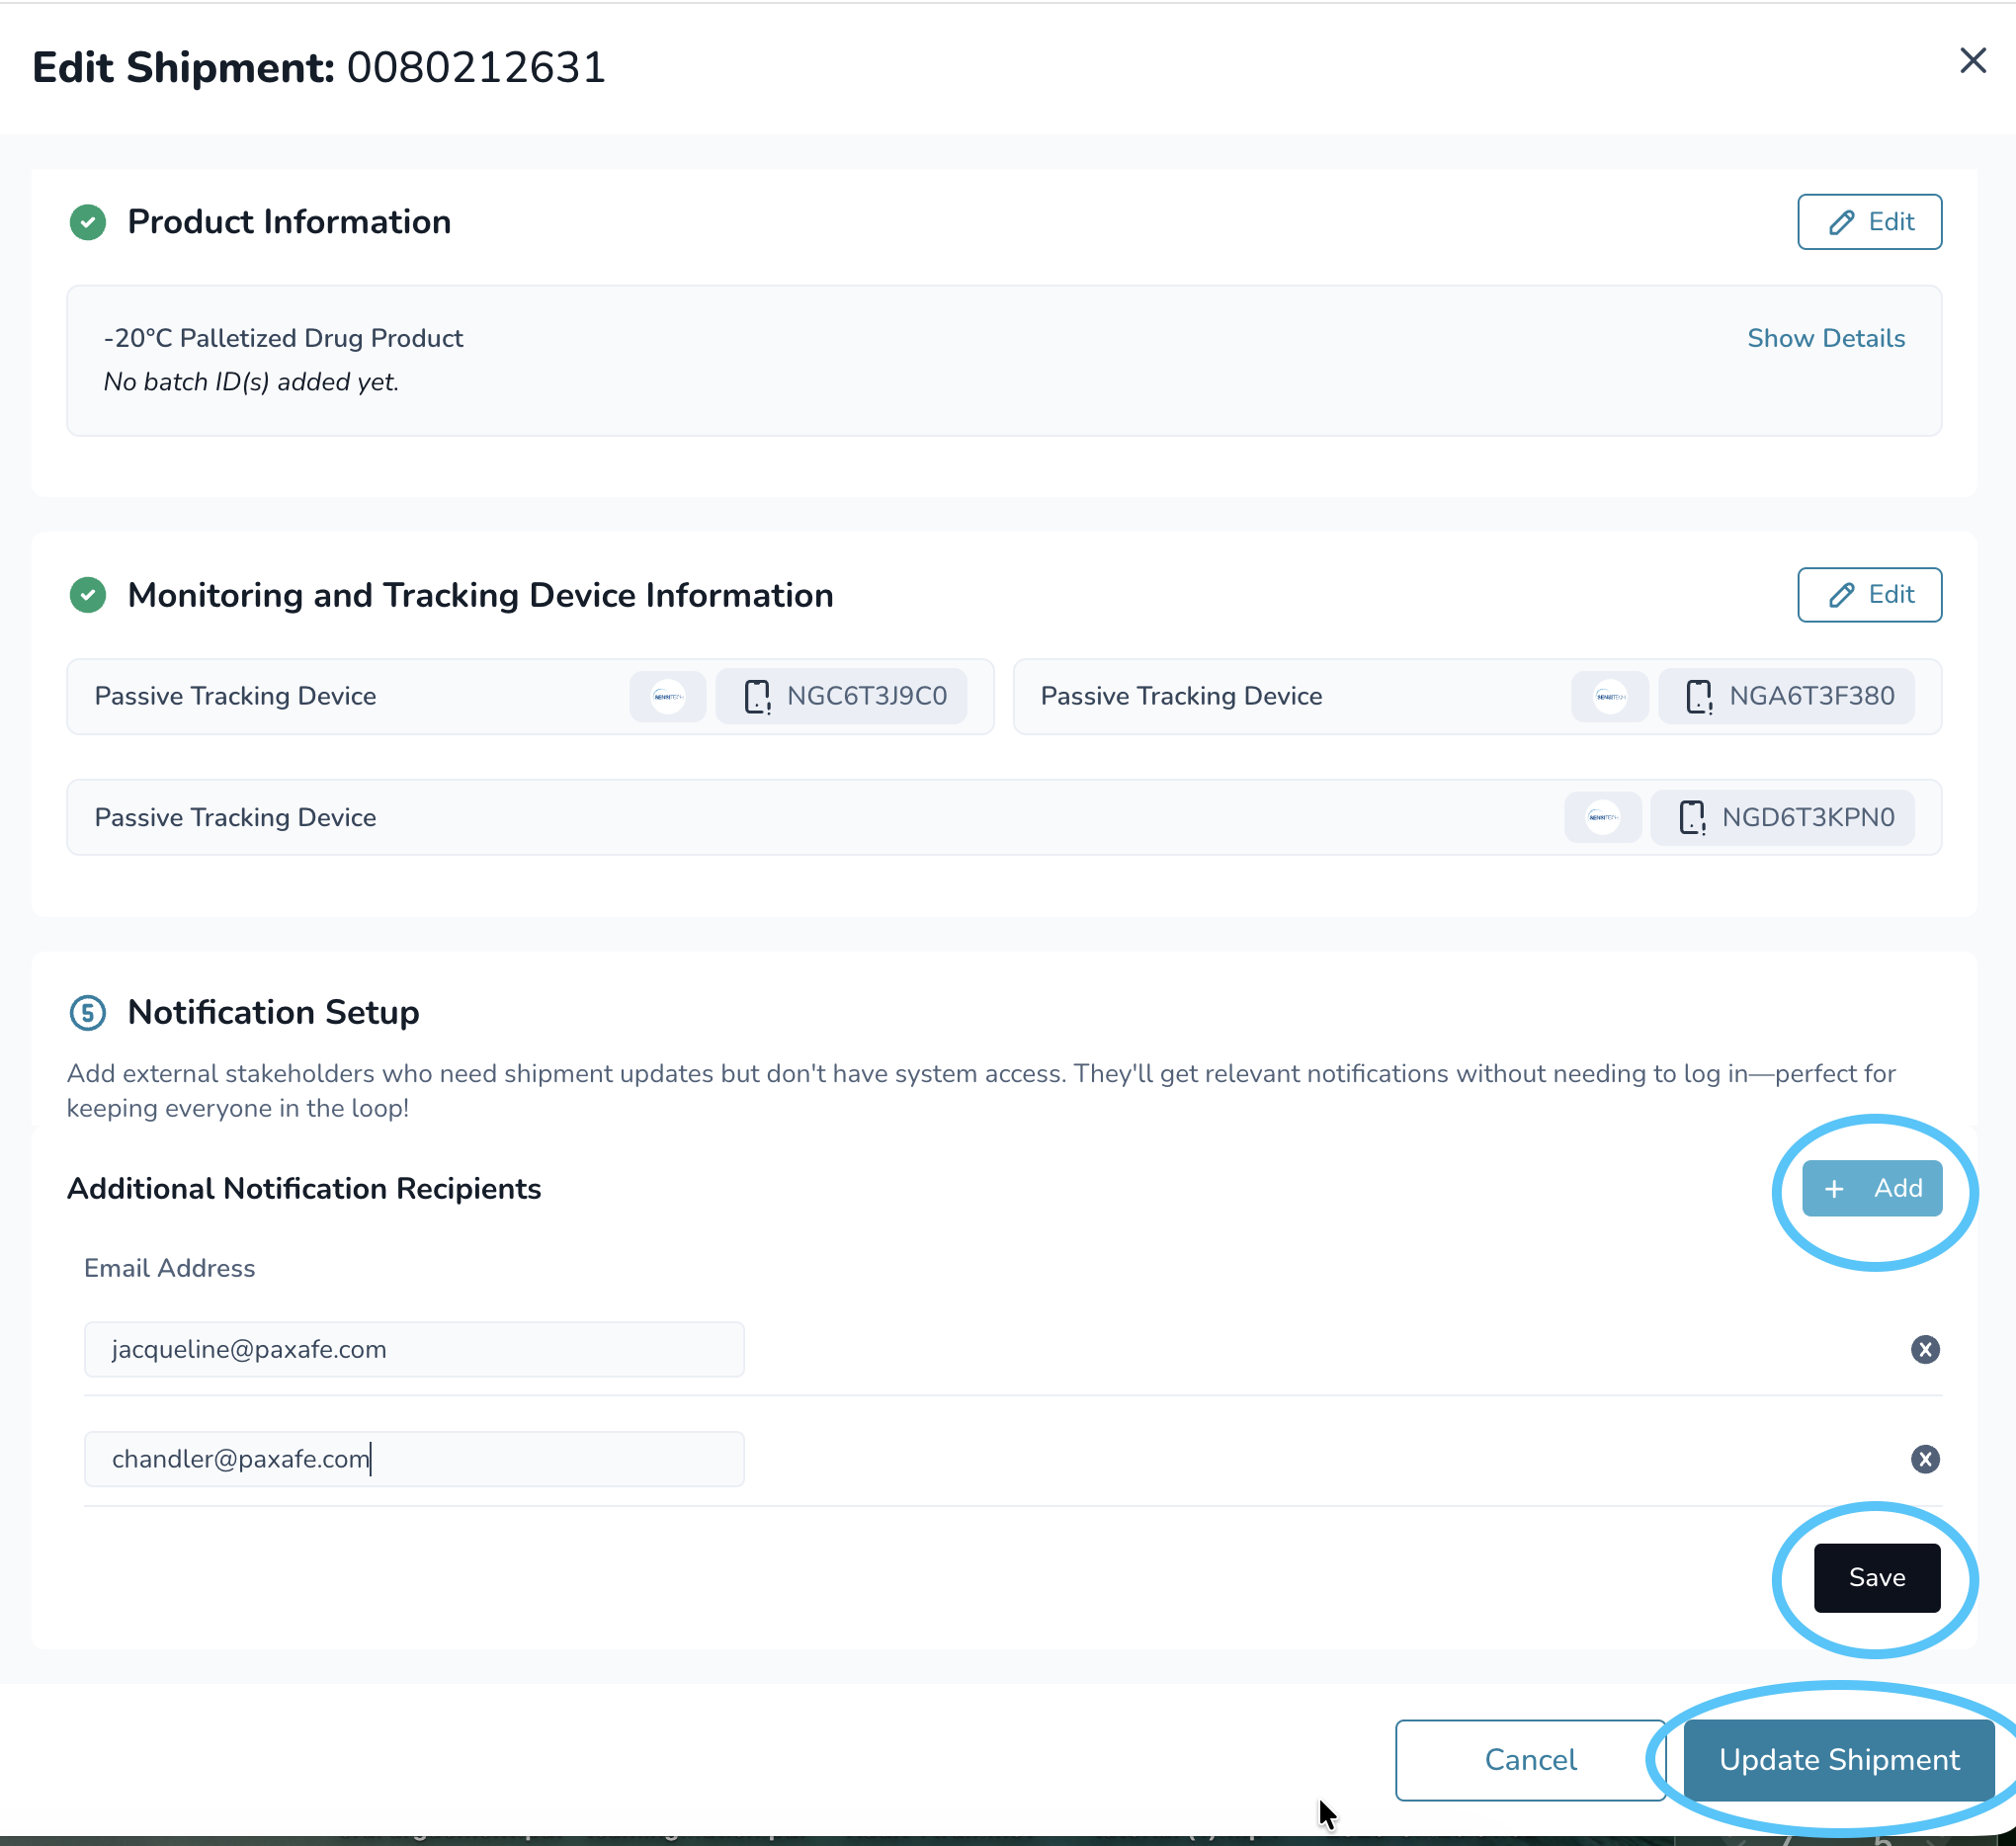Add another notification recipient
The image size is (2016, 1846).
1872,1189
